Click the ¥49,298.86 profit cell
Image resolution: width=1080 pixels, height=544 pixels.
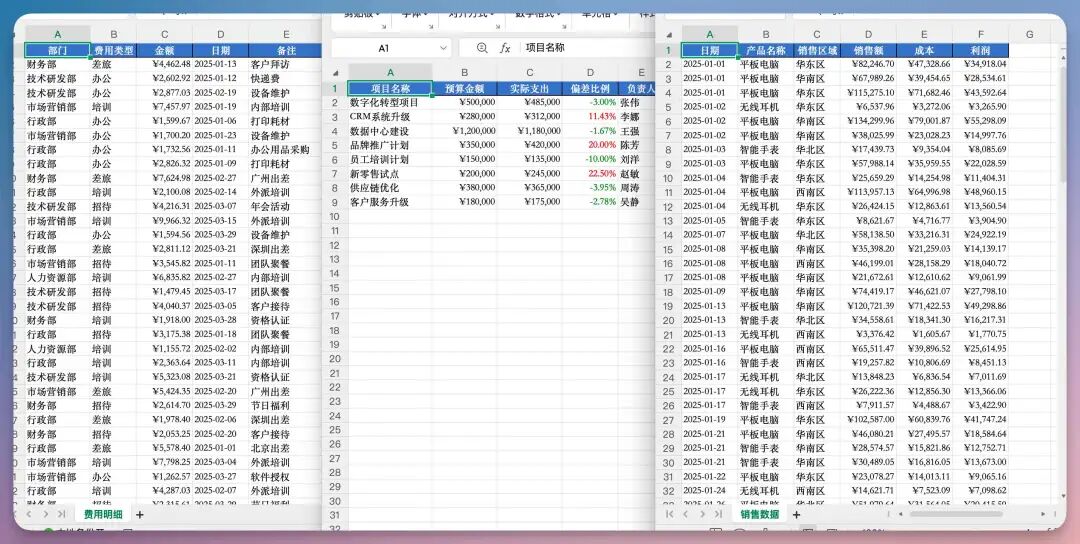pyautogui.click(x=980, y=306)
